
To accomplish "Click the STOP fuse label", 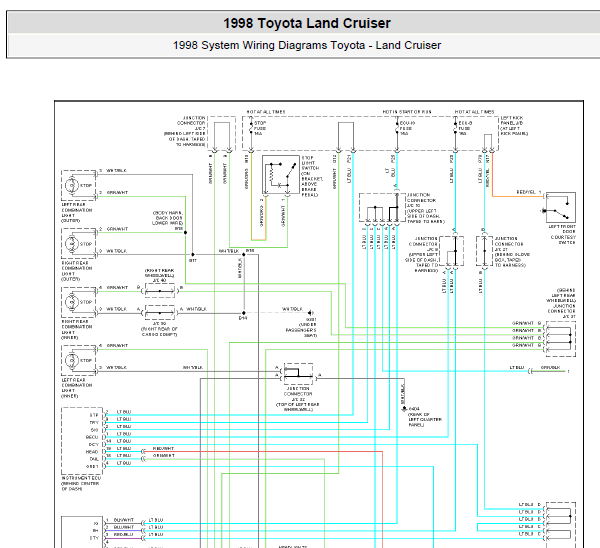I will tap(259, 128).
